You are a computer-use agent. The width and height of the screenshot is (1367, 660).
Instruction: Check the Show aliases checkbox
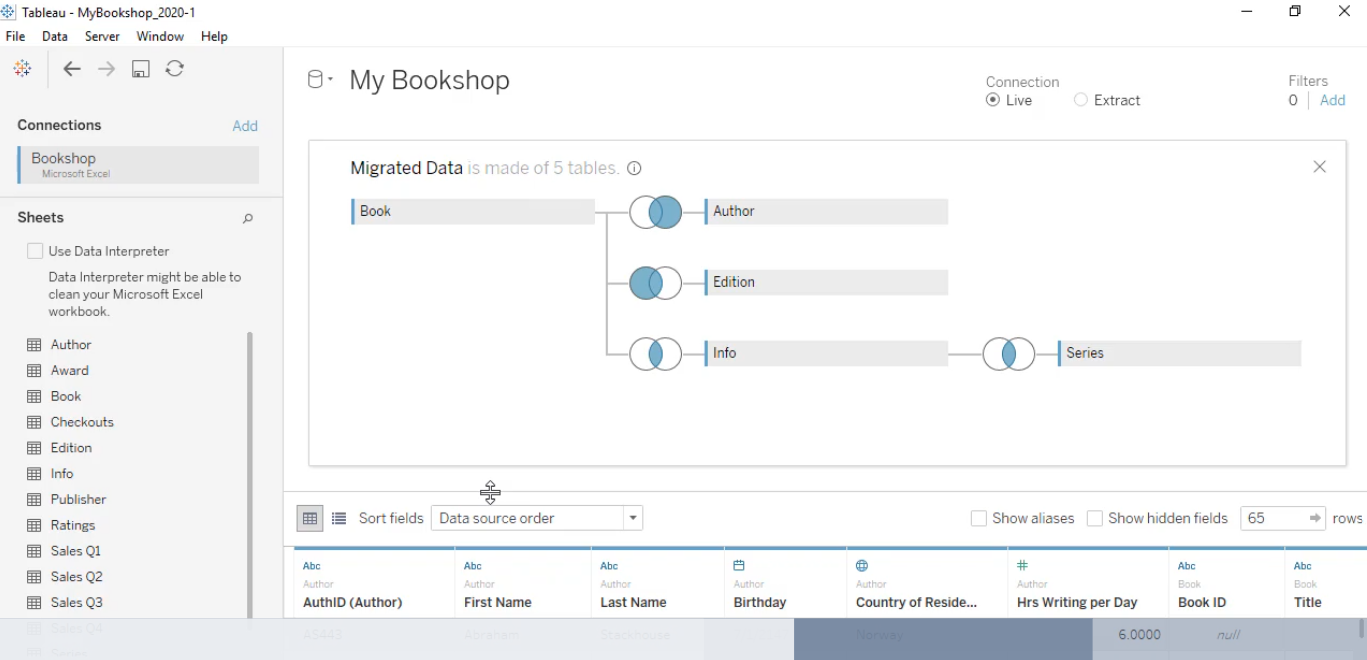point(978,518)
